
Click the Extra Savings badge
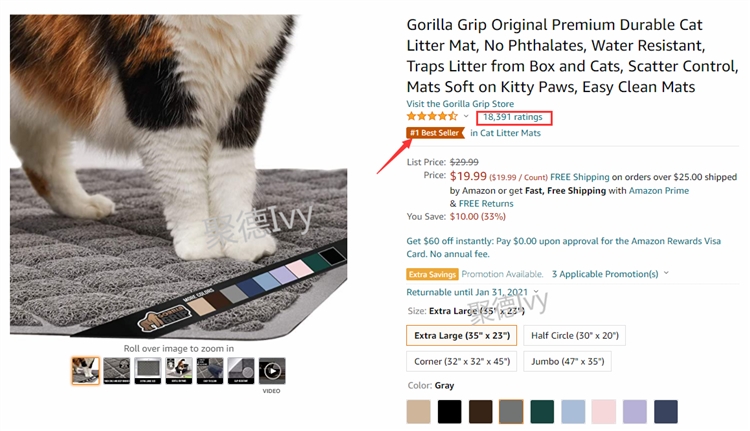coord(432,274)
